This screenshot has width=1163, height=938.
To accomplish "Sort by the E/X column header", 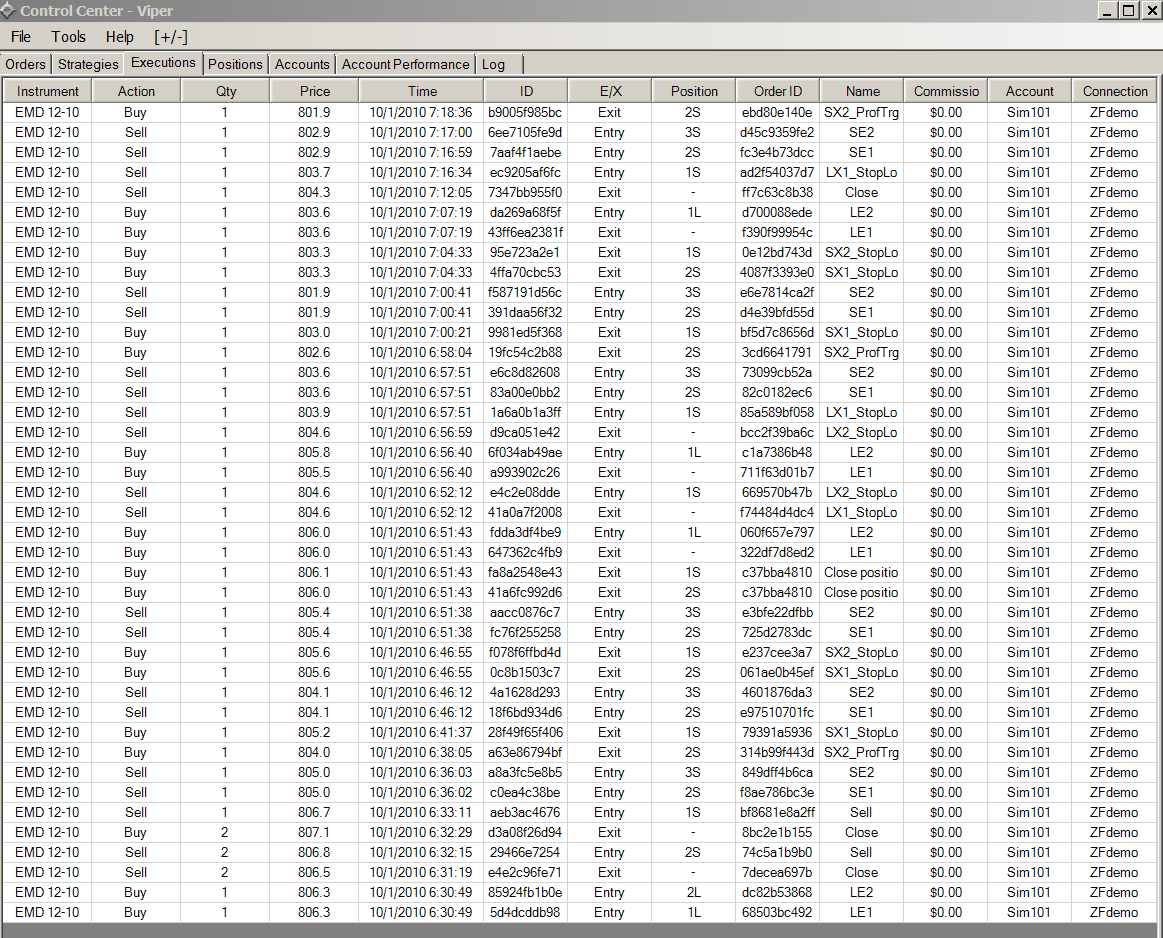I will click(610, 91).
